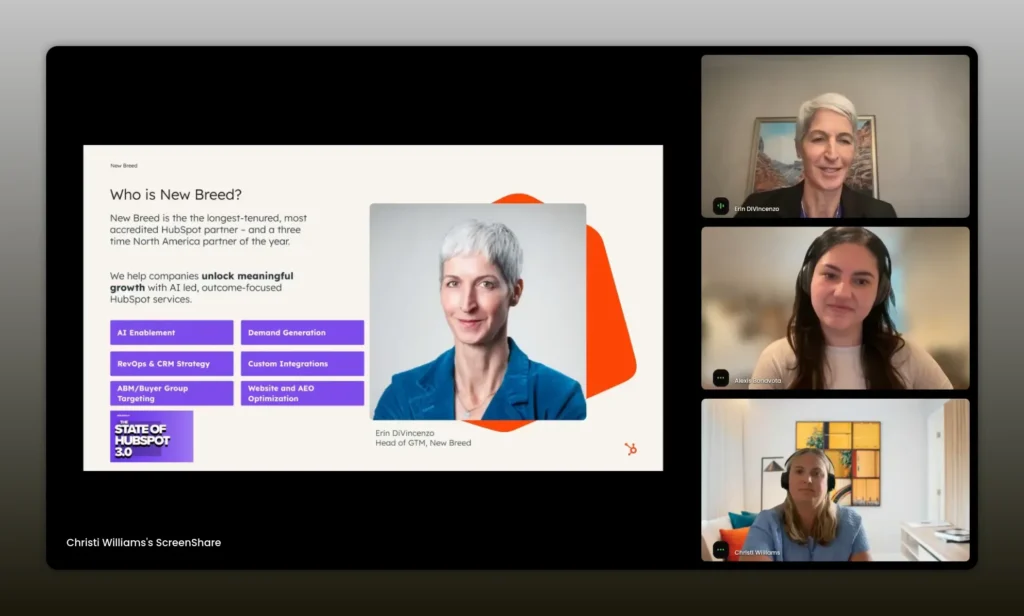The height and width of the screenshot is (616, 1024).
Task: Select the Demand Generation service box
Action: tap(302, 333)
